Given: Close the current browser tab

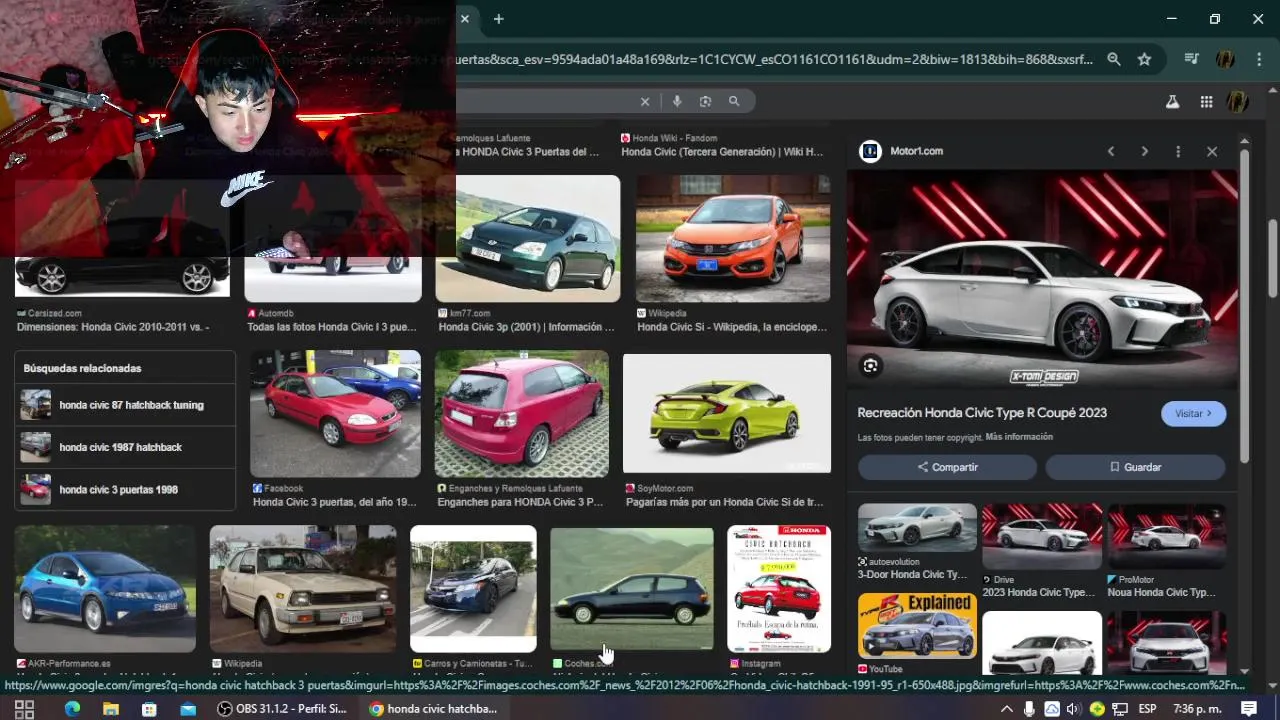Looking at the screenshot, I should click(464, 19).
